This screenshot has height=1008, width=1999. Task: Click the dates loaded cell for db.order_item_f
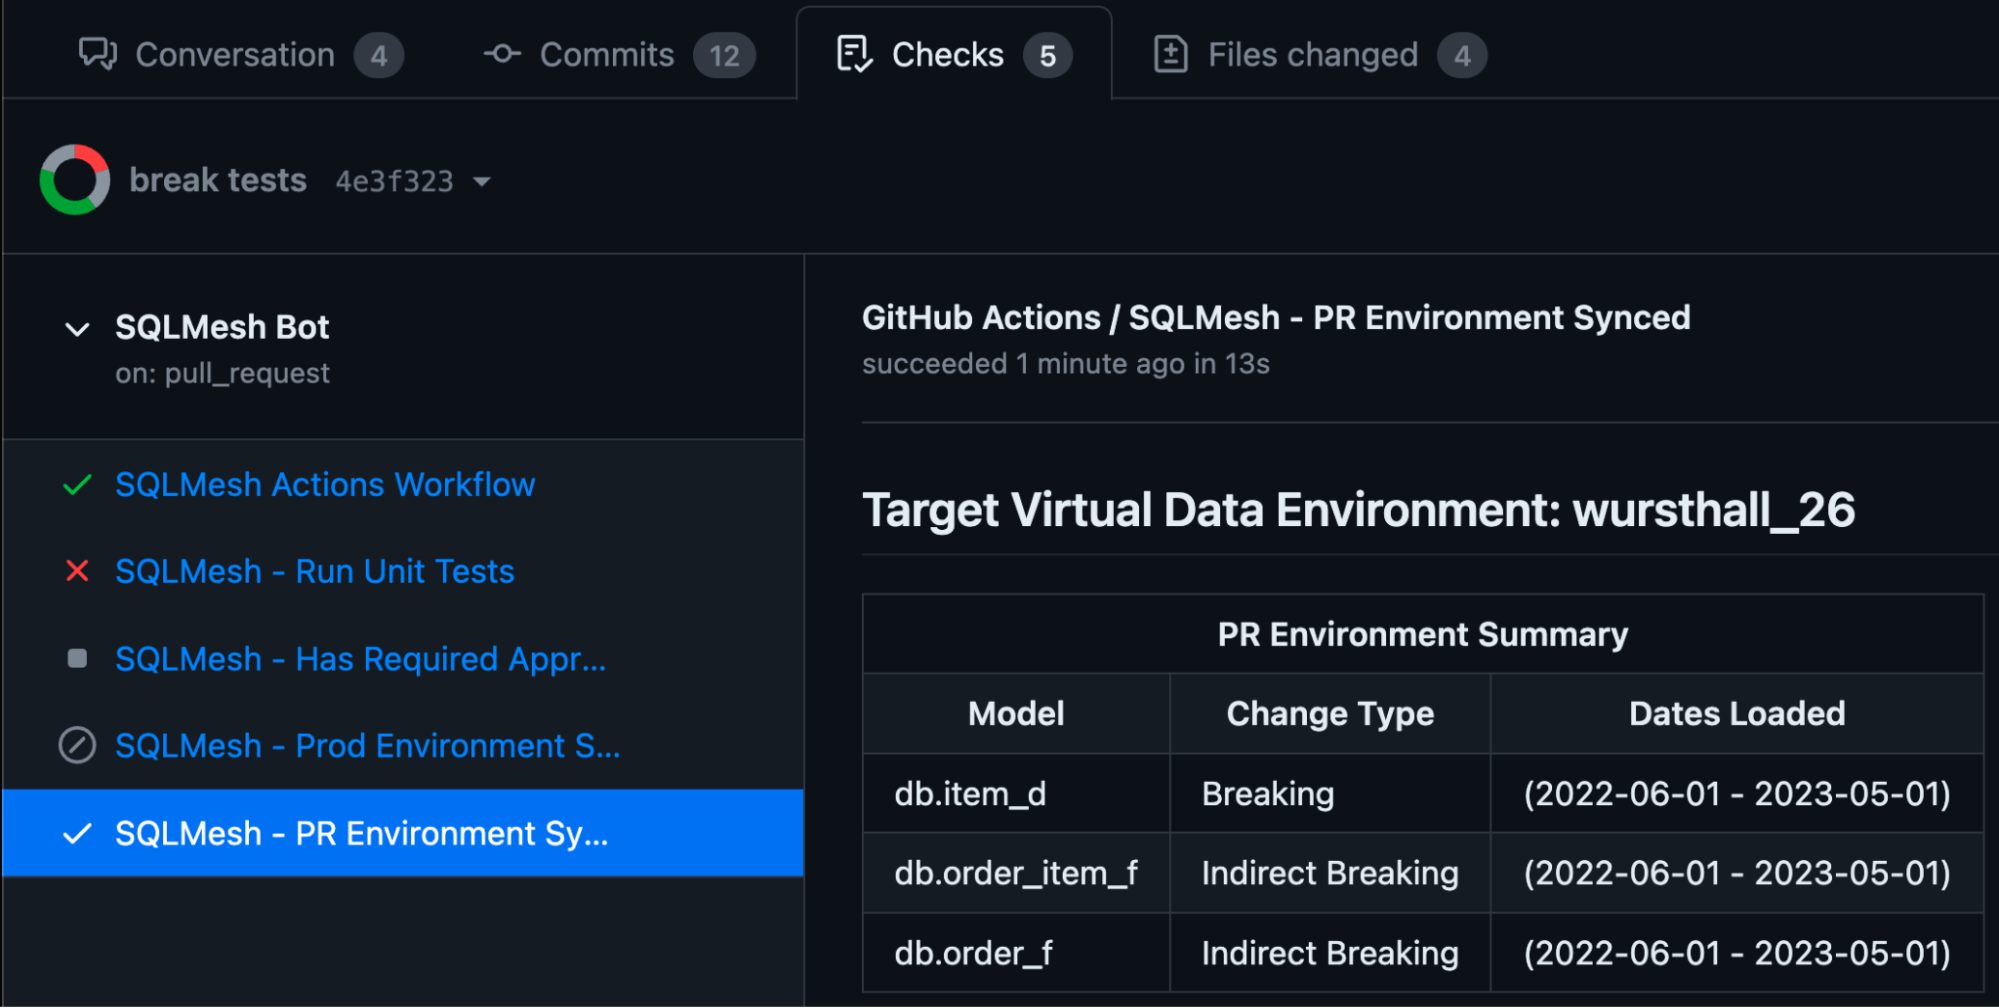point(1737,873)
